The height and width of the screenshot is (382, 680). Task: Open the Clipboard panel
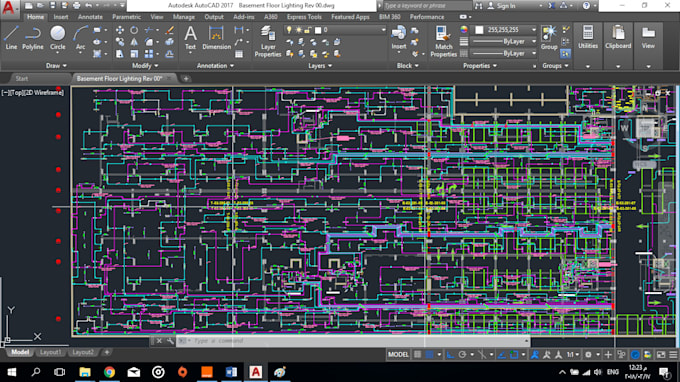[x=618, y=37]
